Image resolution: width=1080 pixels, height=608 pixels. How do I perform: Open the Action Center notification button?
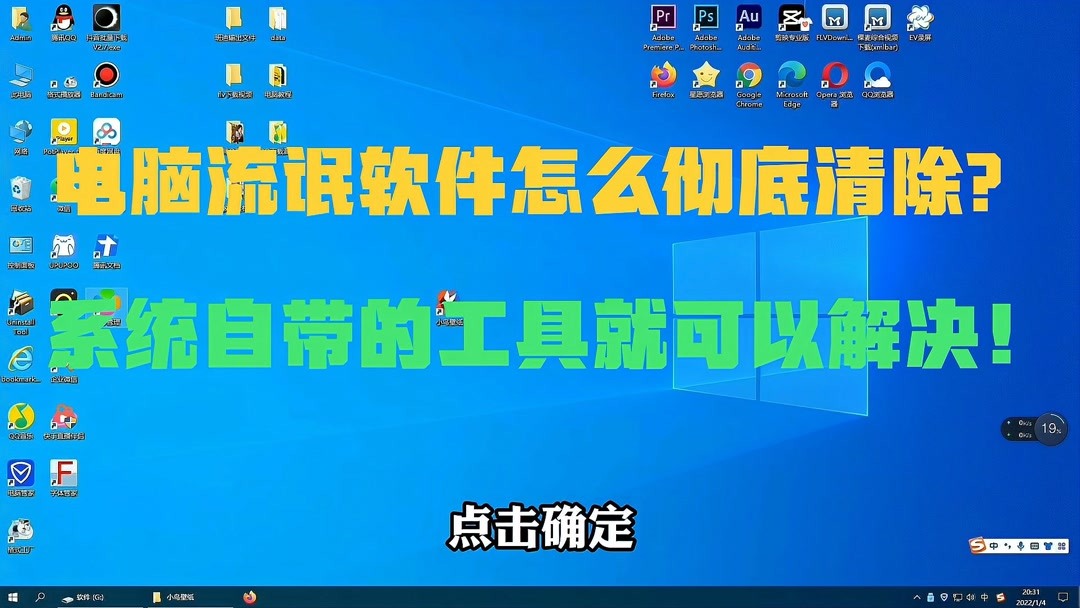[x=1064, y=596]
